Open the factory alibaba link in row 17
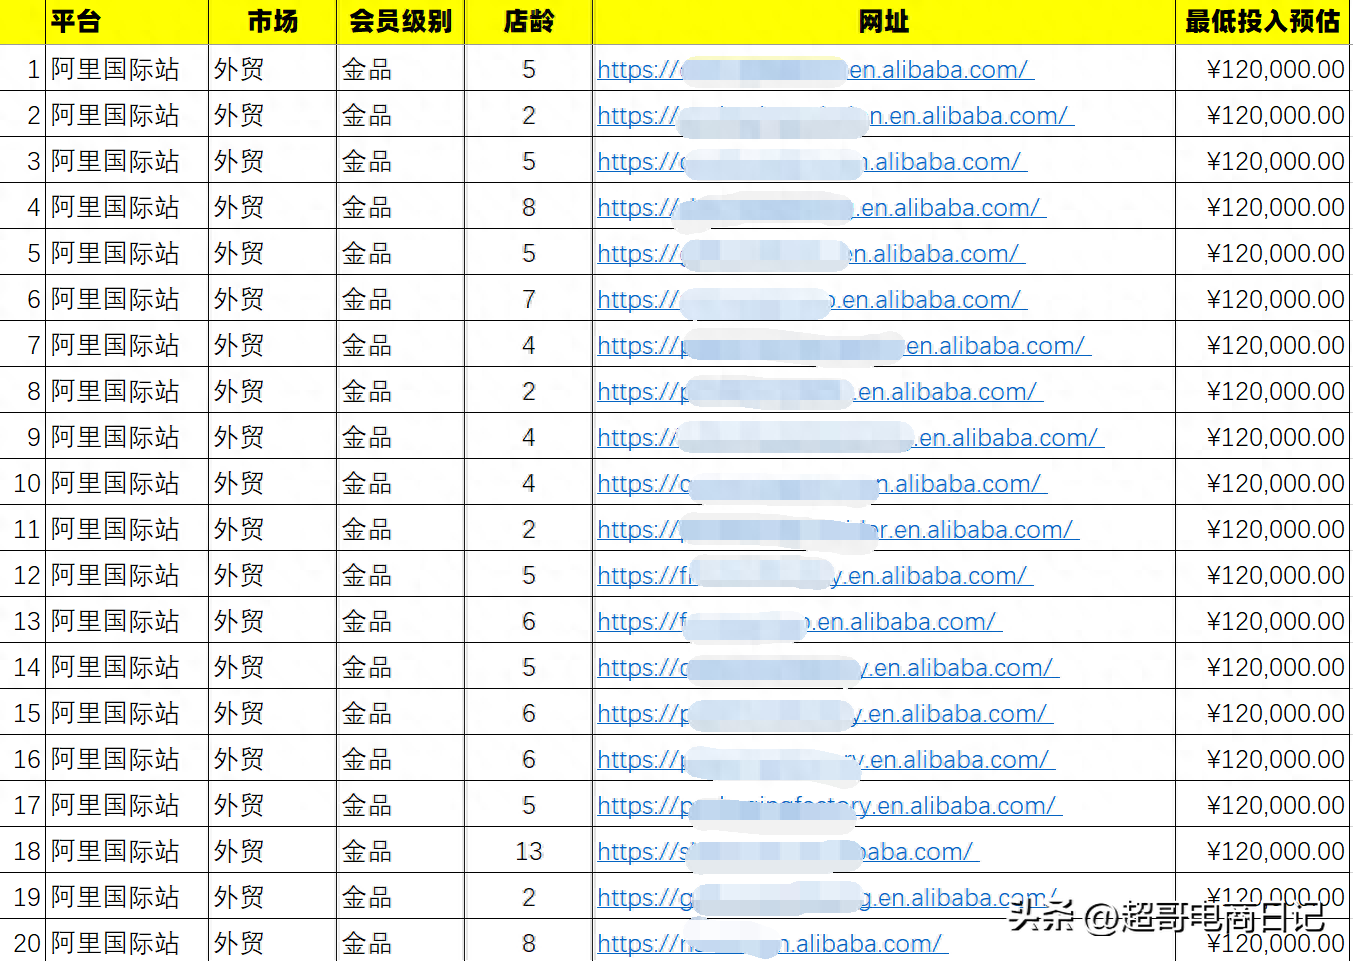The height and width of the screenshot is (961, 1353). [829, 805]
